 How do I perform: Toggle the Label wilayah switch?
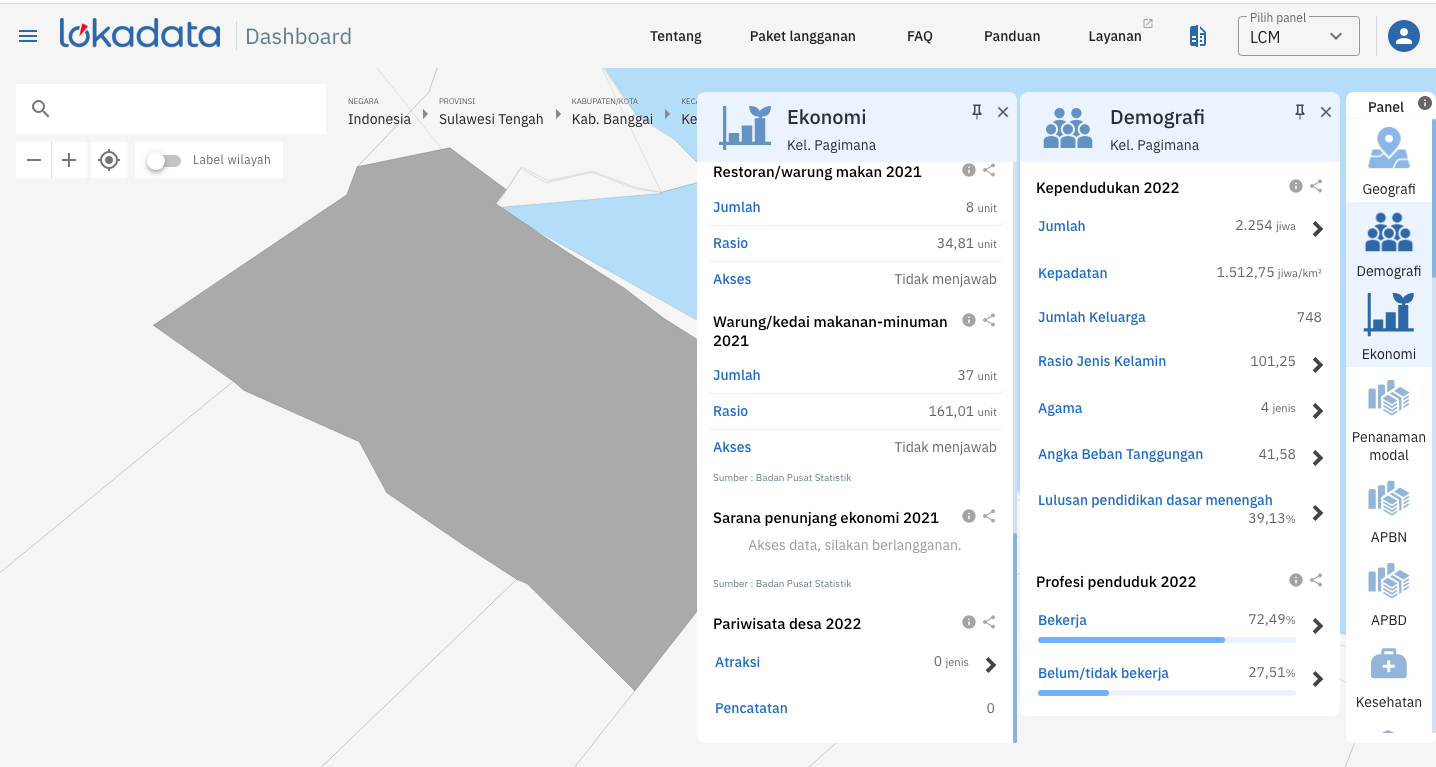(x=163, y=160)
